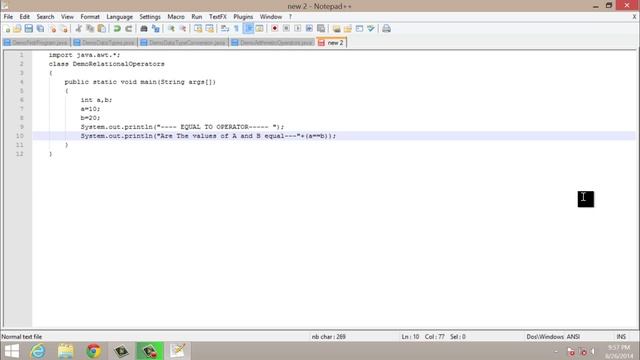Open the Format menu
The width and height of the screenshot is (640, 360).
click(90, 17)
